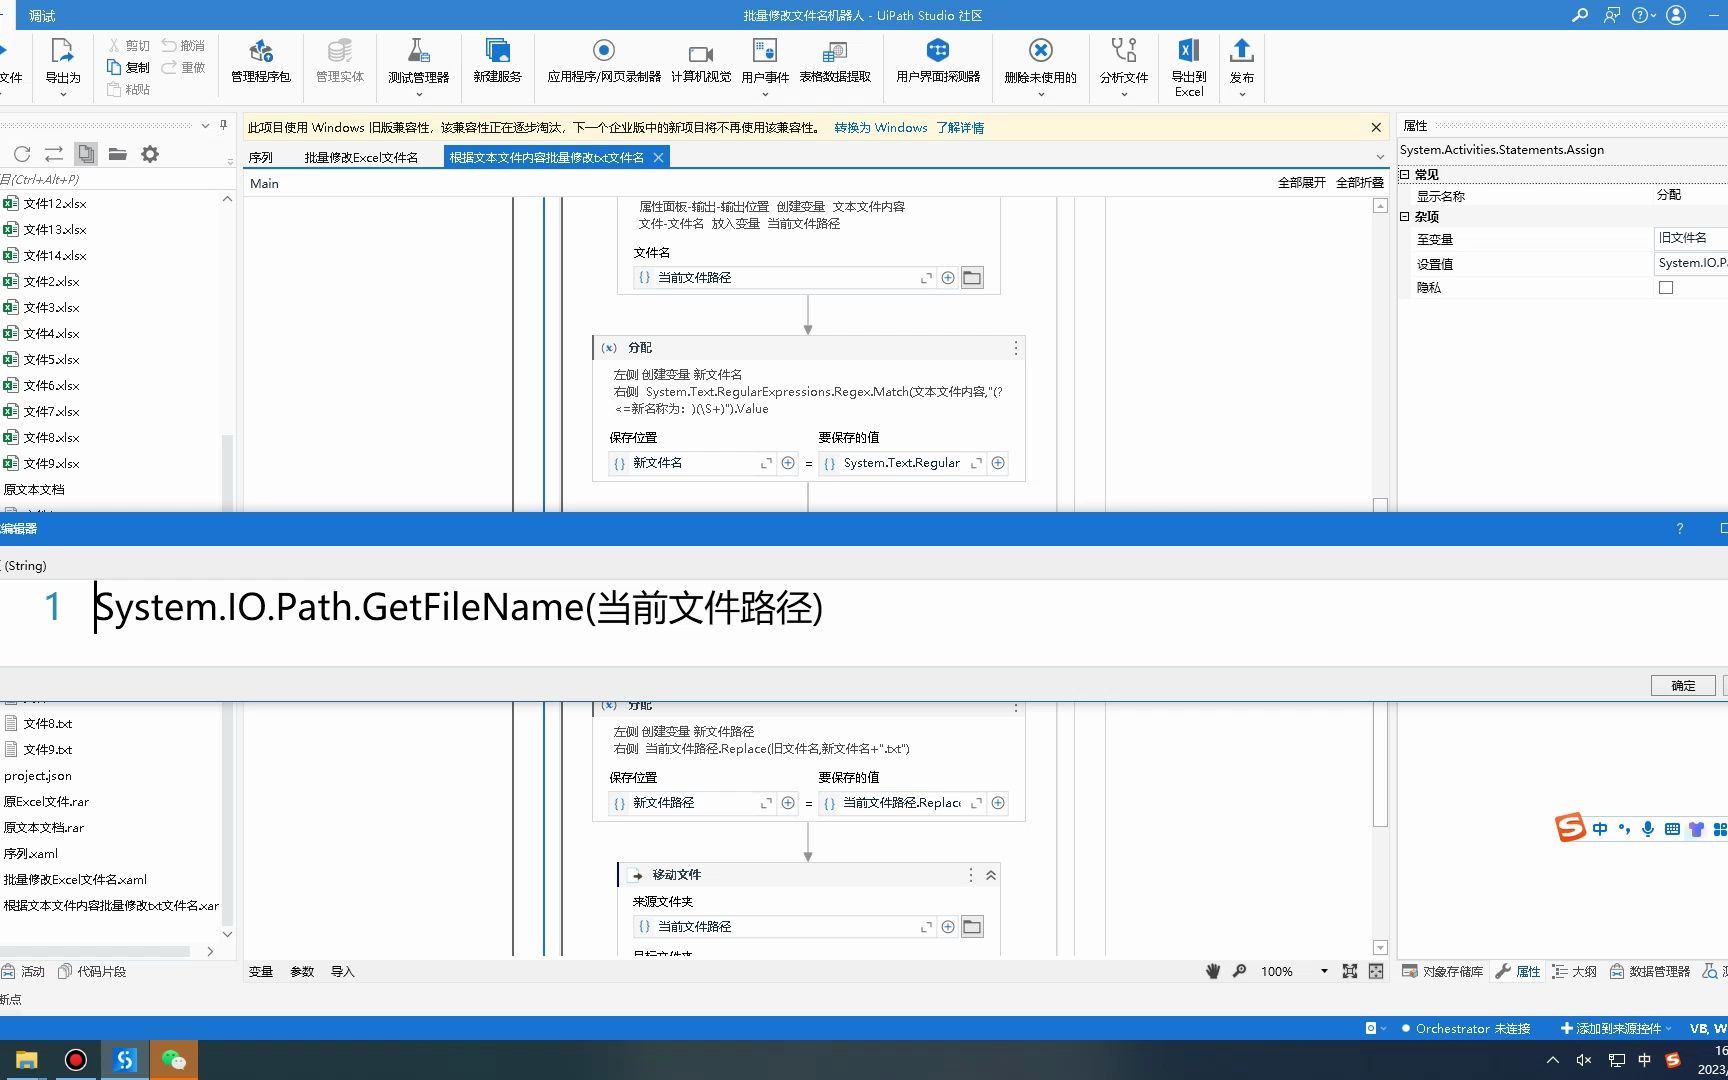The width and height of the screenshot is (1728, 1080).
Task: Select the 变量 tab at the bottom panel
Action: 261,971
